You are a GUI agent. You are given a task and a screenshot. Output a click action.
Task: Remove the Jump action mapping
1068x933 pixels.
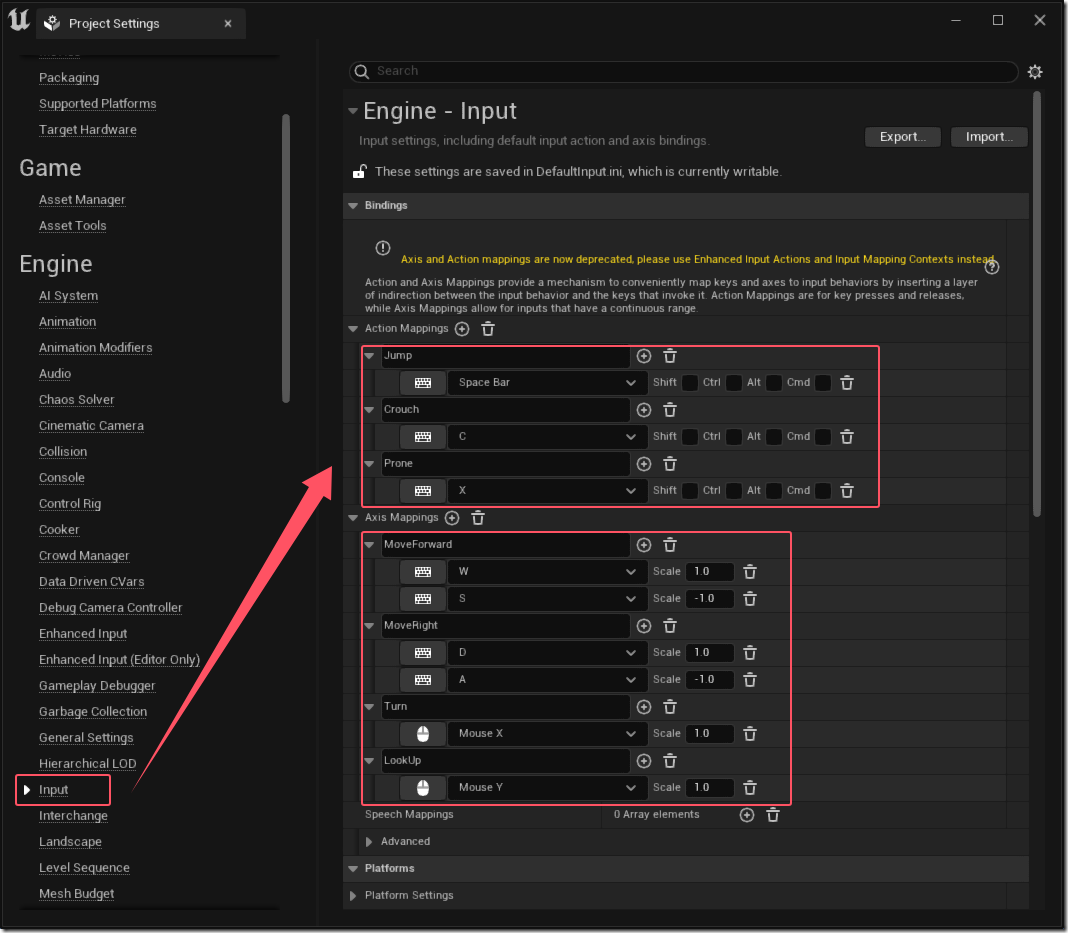[670, 355]
